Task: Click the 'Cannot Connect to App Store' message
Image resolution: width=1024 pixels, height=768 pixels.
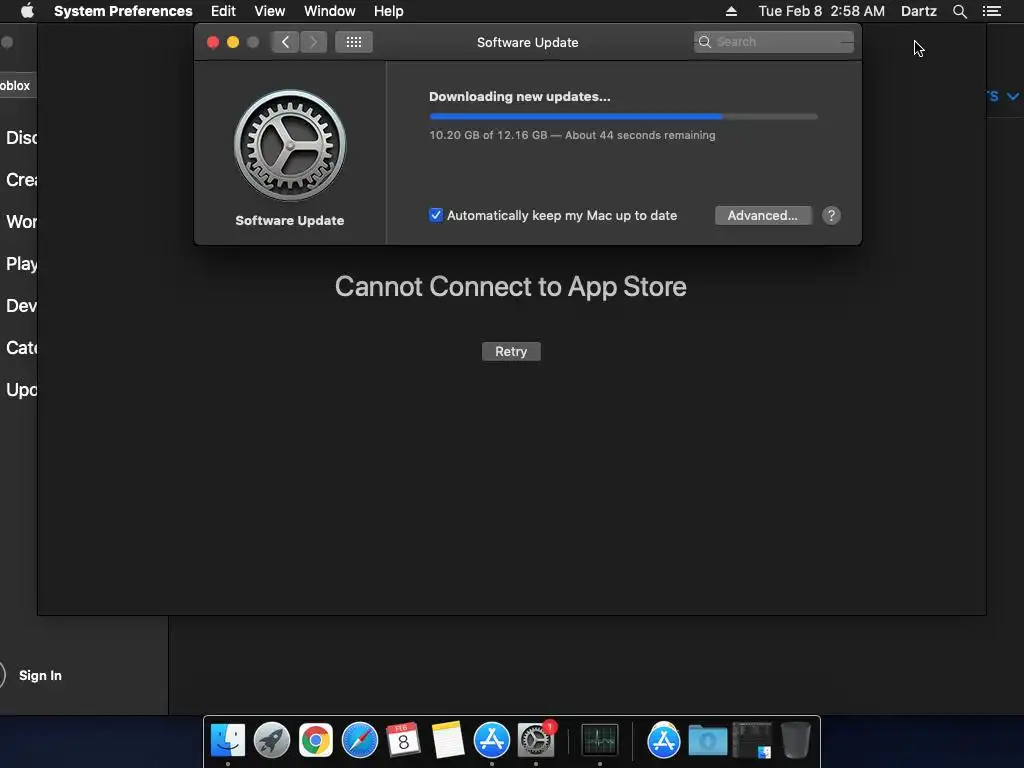Action: (x=511, y=287)
